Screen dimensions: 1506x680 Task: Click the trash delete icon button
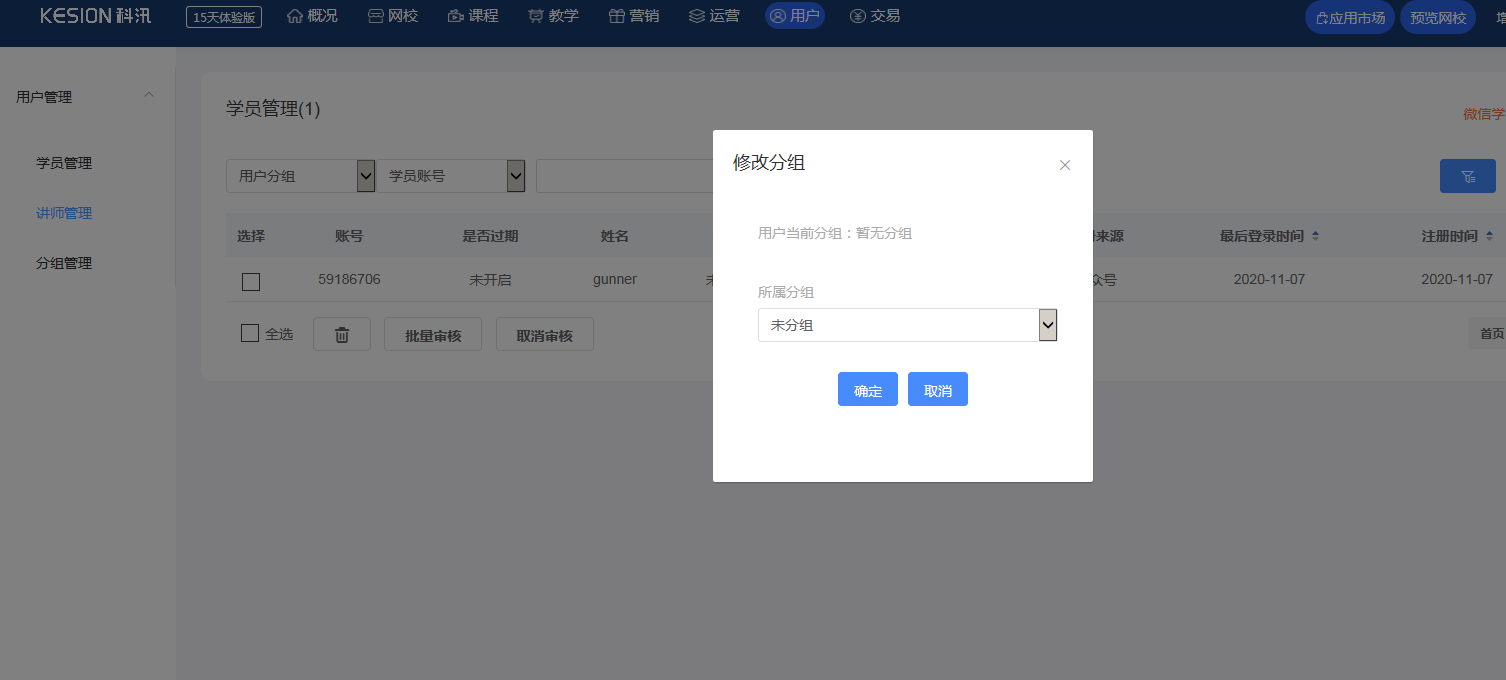click(x=341, y=335)
